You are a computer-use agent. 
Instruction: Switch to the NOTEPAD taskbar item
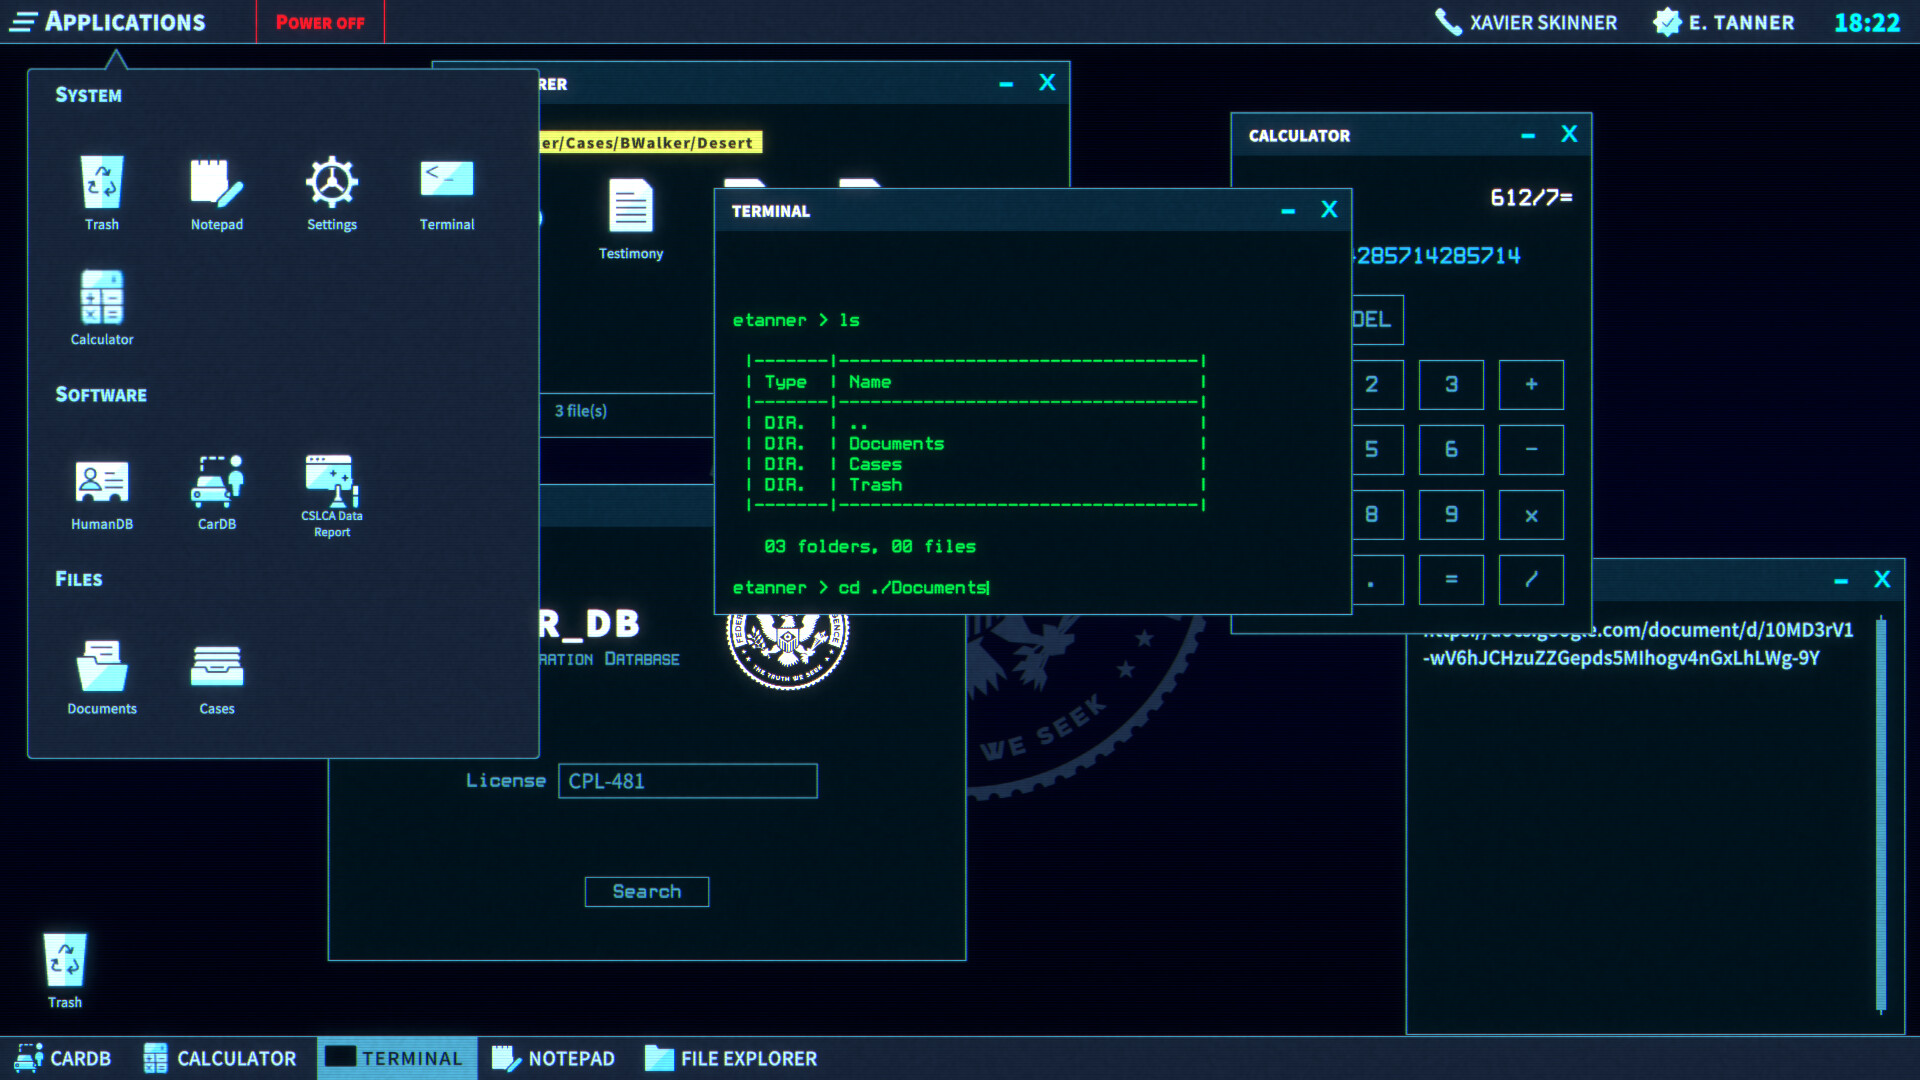554,1058
